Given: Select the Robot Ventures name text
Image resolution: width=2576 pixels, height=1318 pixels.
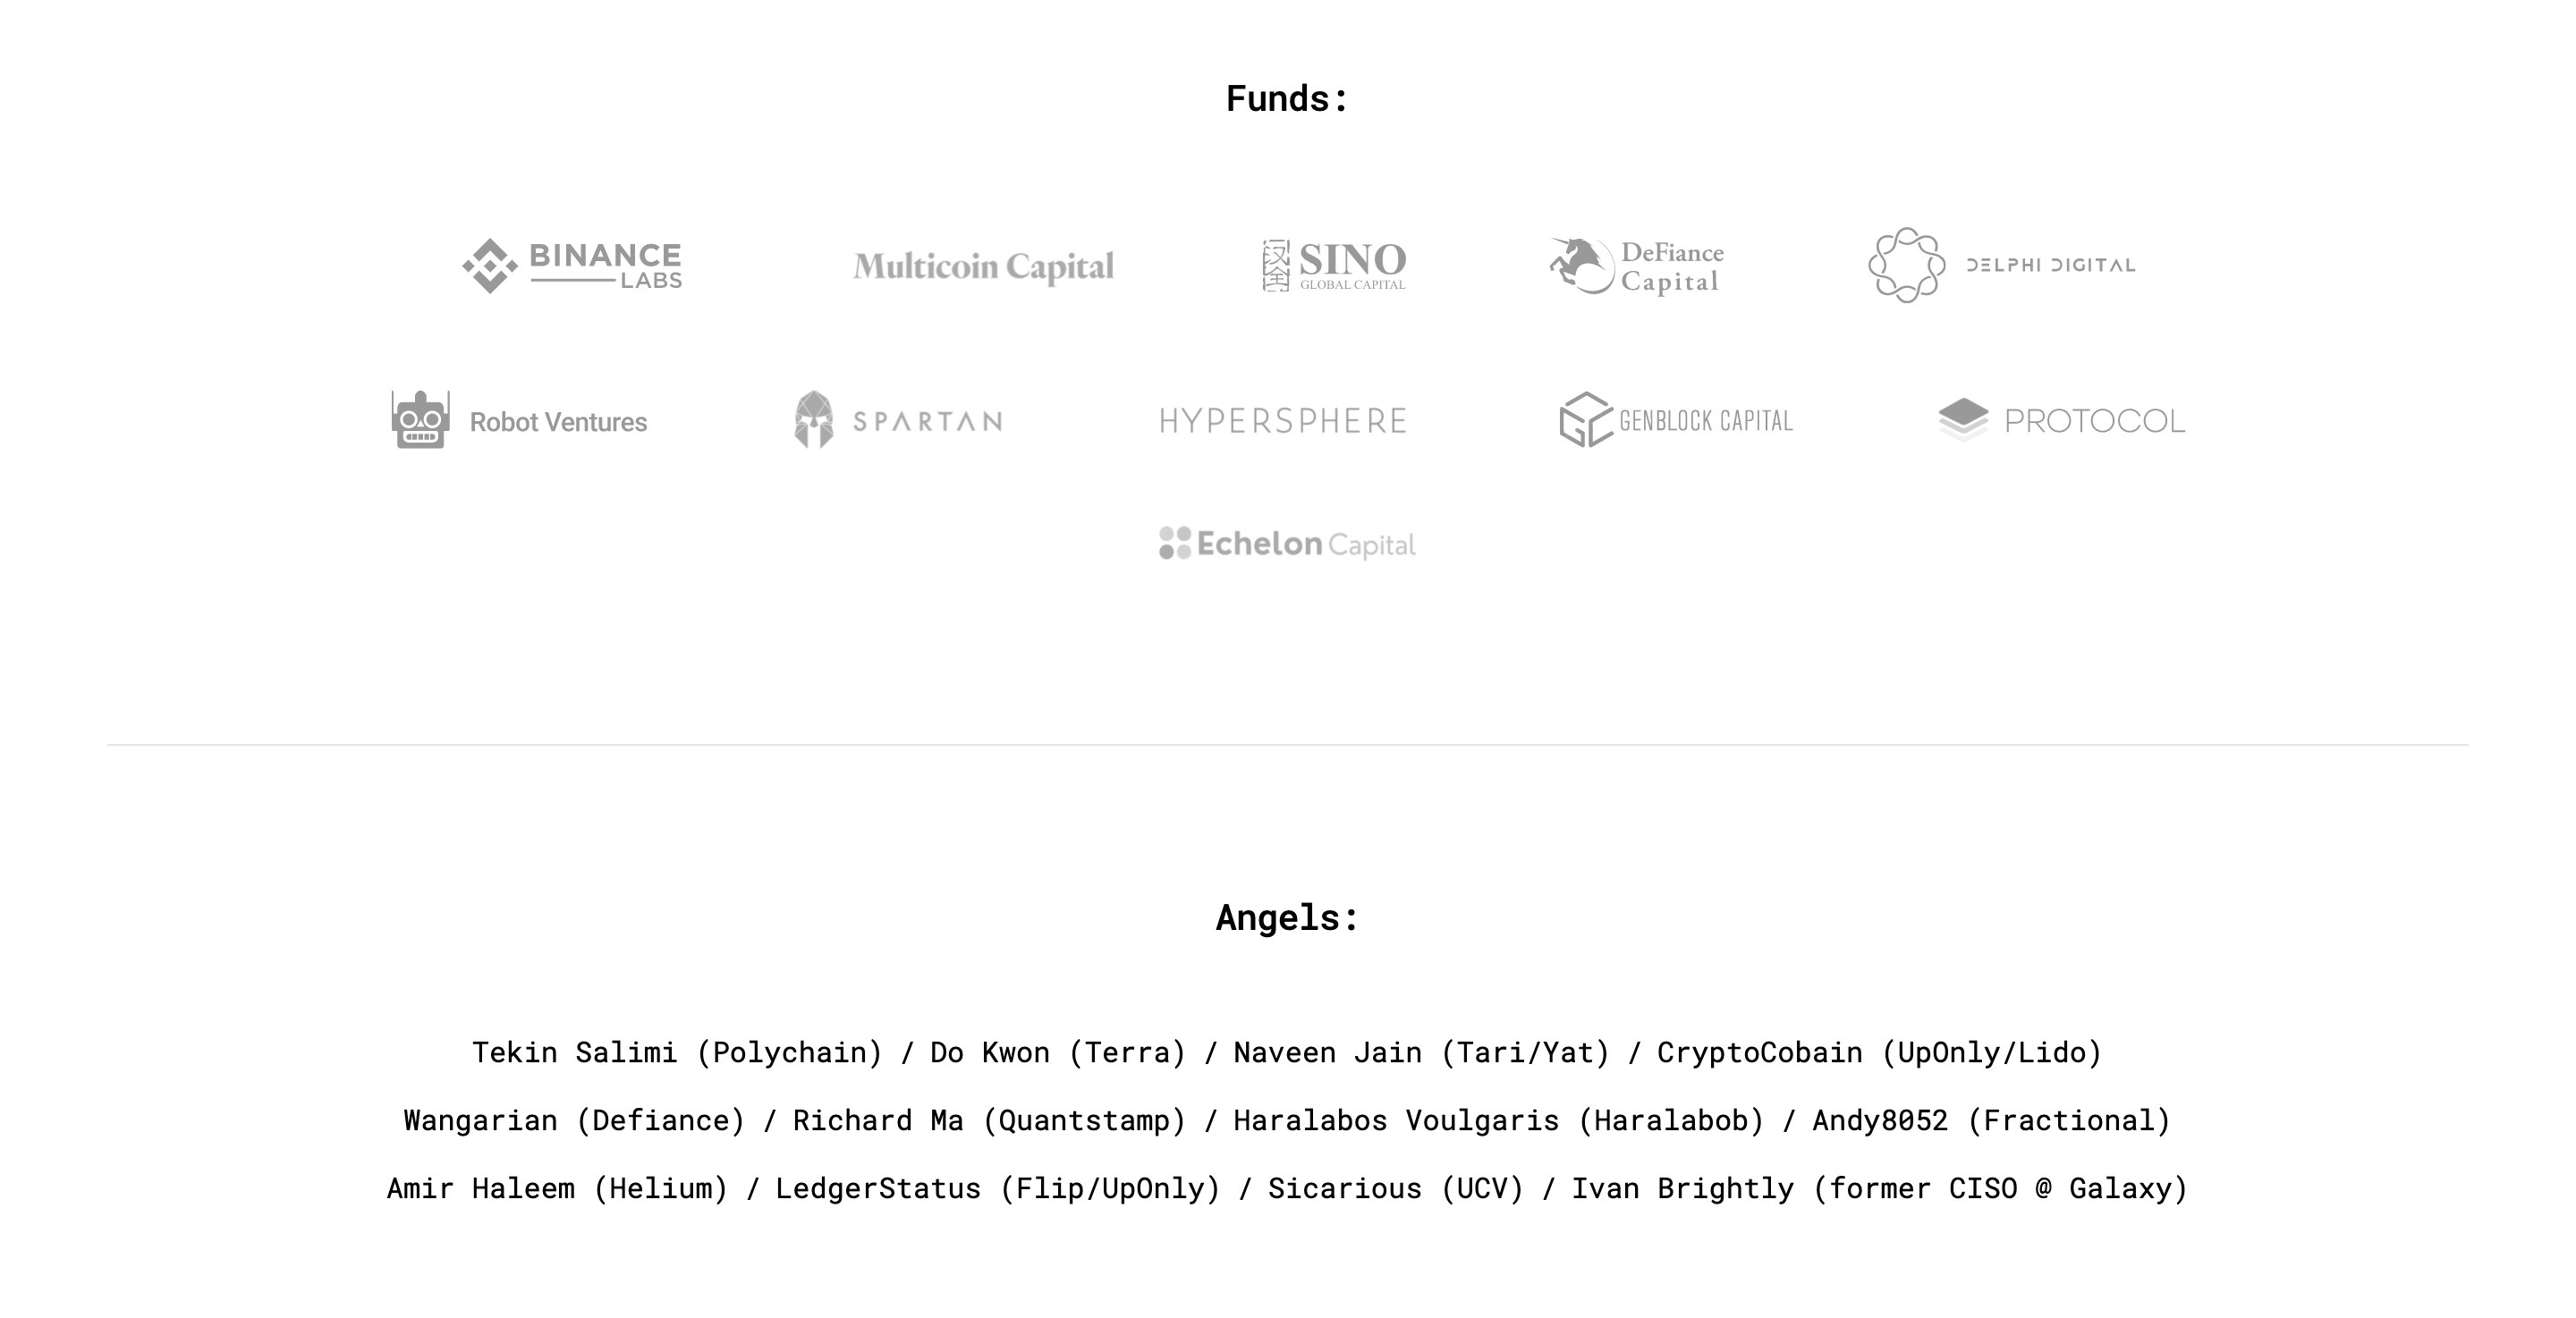Looking at the screenshot, I should click(558, 422).
